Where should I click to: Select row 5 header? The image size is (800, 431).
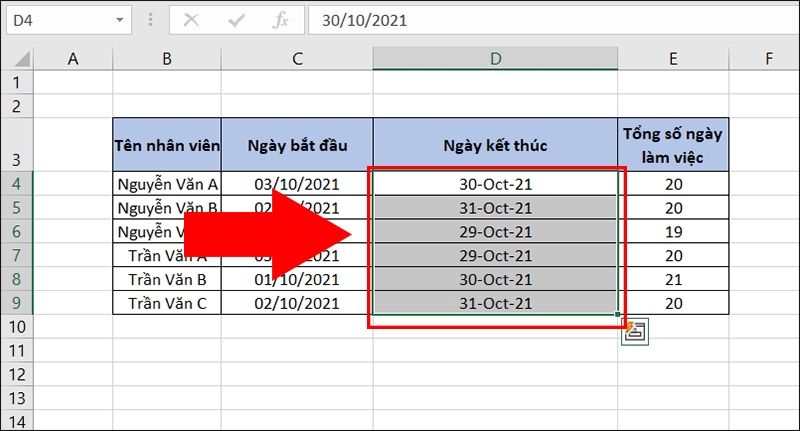[x=17, y=208]
